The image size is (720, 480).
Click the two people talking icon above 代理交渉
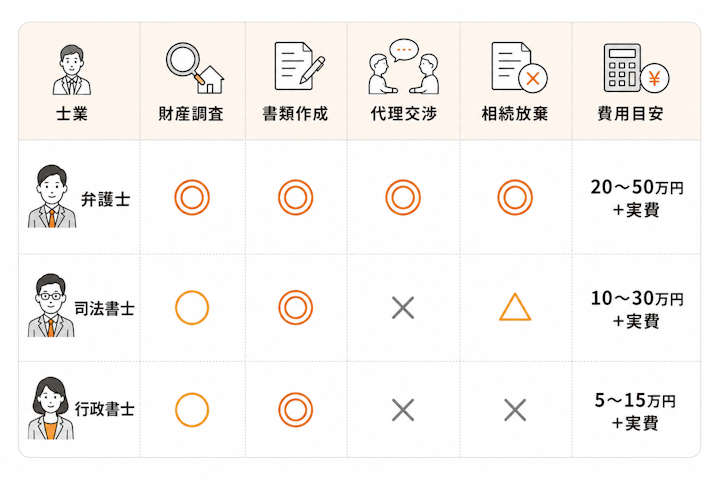click(404, 67)
